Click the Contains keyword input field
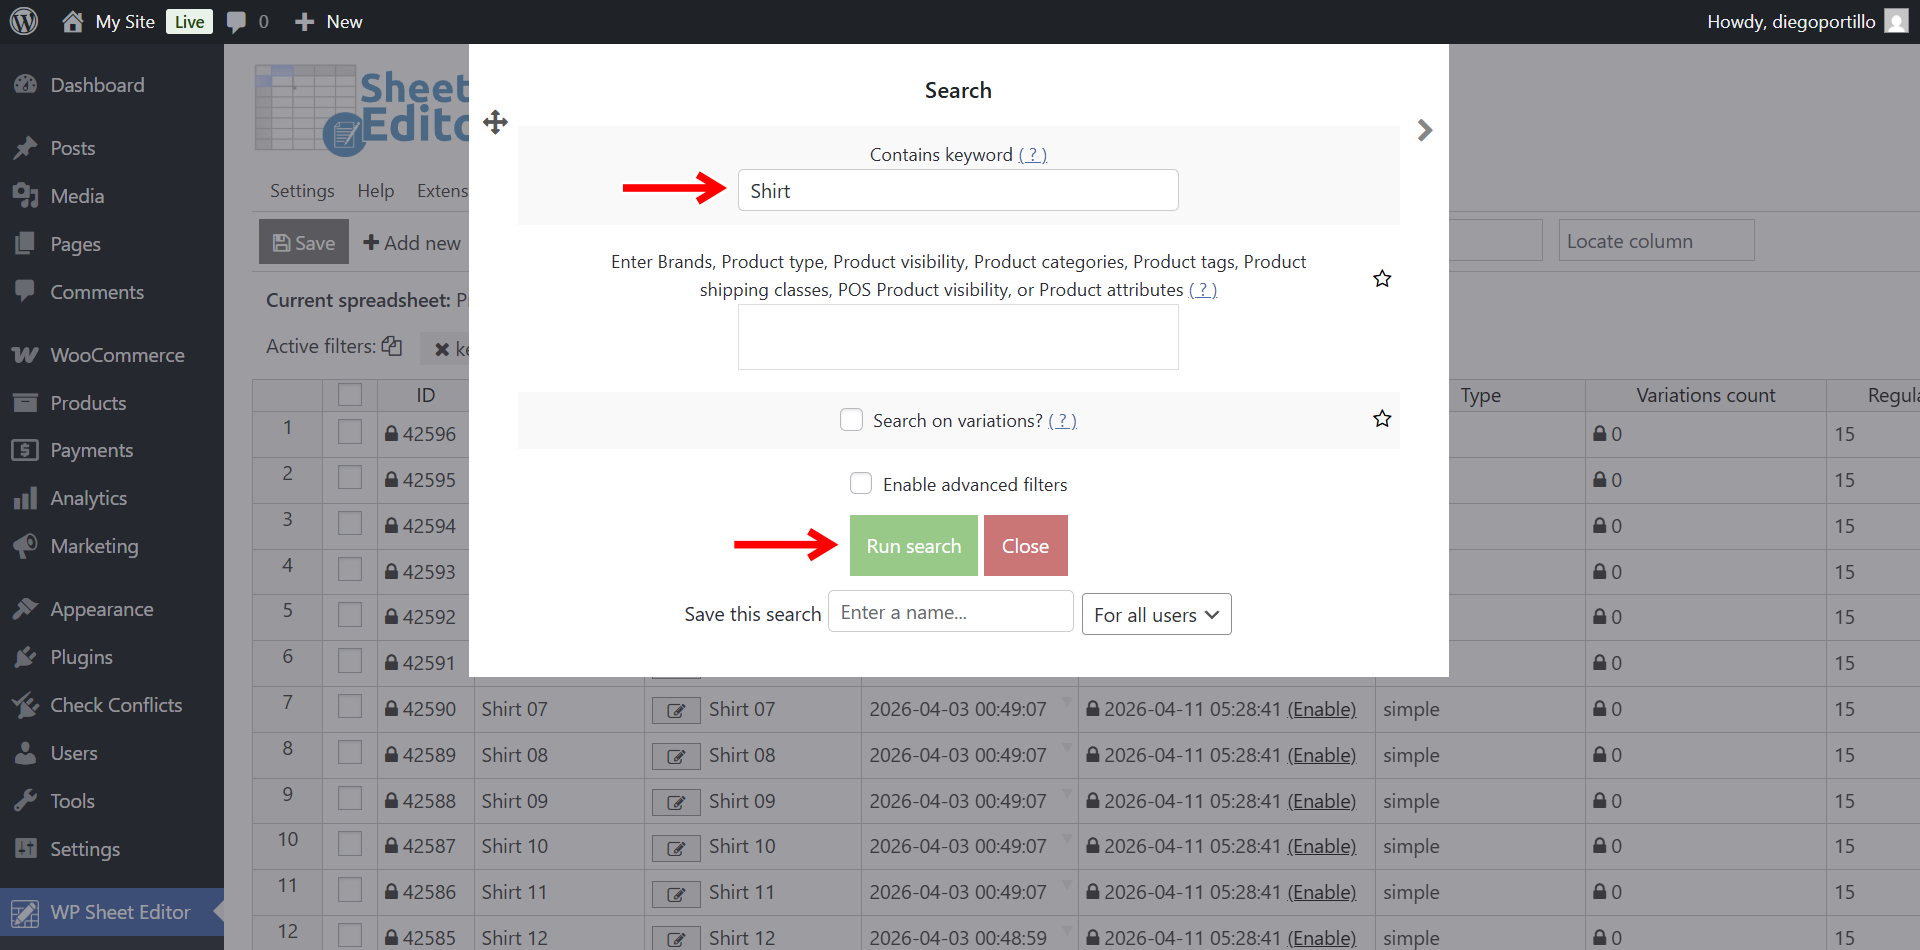Screen dimensions: 1920x950 tap(957, 190)
